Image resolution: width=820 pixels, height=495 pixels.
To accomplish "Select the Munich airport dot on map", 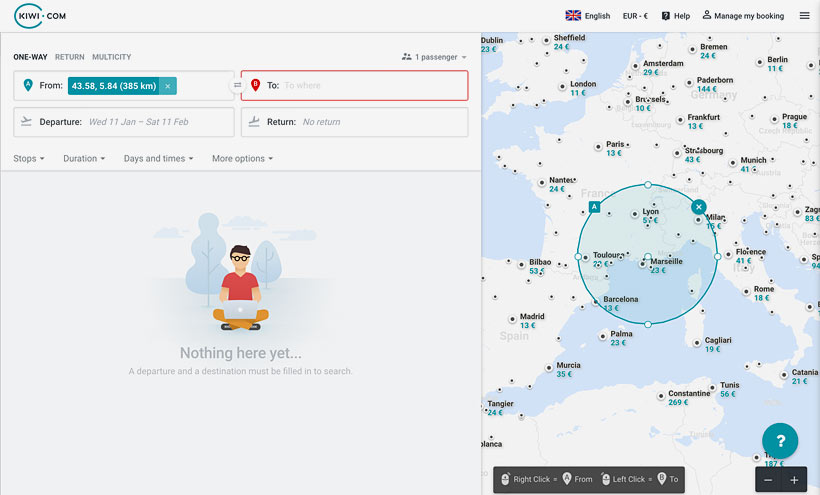I will click(x=733, y=163).
